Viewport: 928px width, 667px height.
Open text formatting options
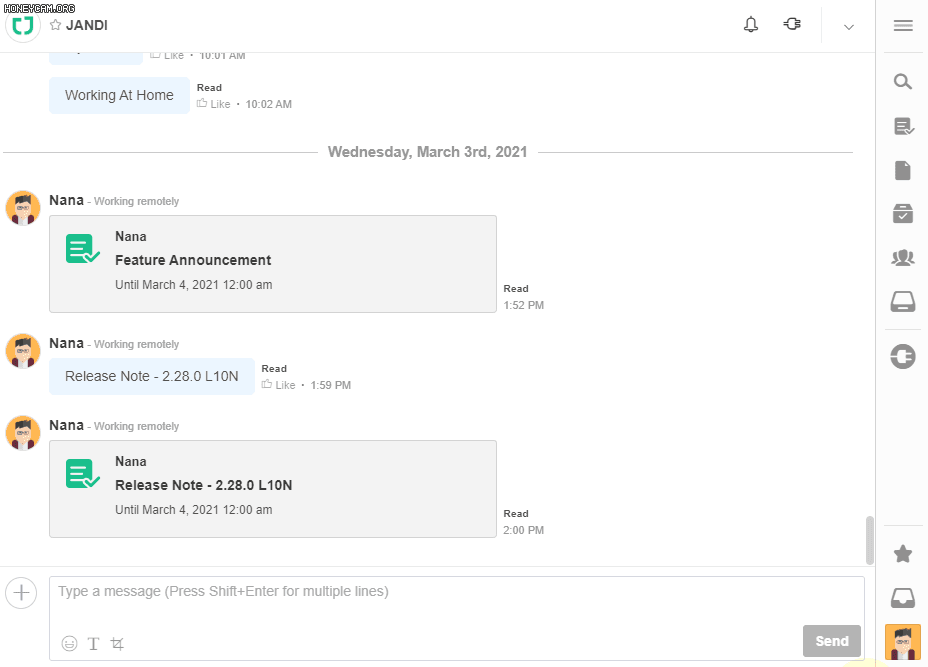94,643
